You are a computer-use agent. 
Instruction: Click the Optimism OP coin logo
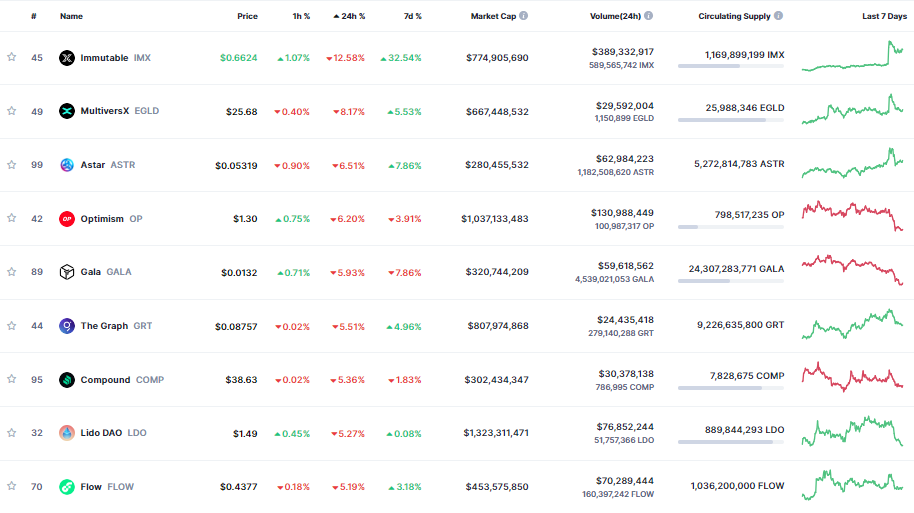pyautogui.click(x=67, y=219)
